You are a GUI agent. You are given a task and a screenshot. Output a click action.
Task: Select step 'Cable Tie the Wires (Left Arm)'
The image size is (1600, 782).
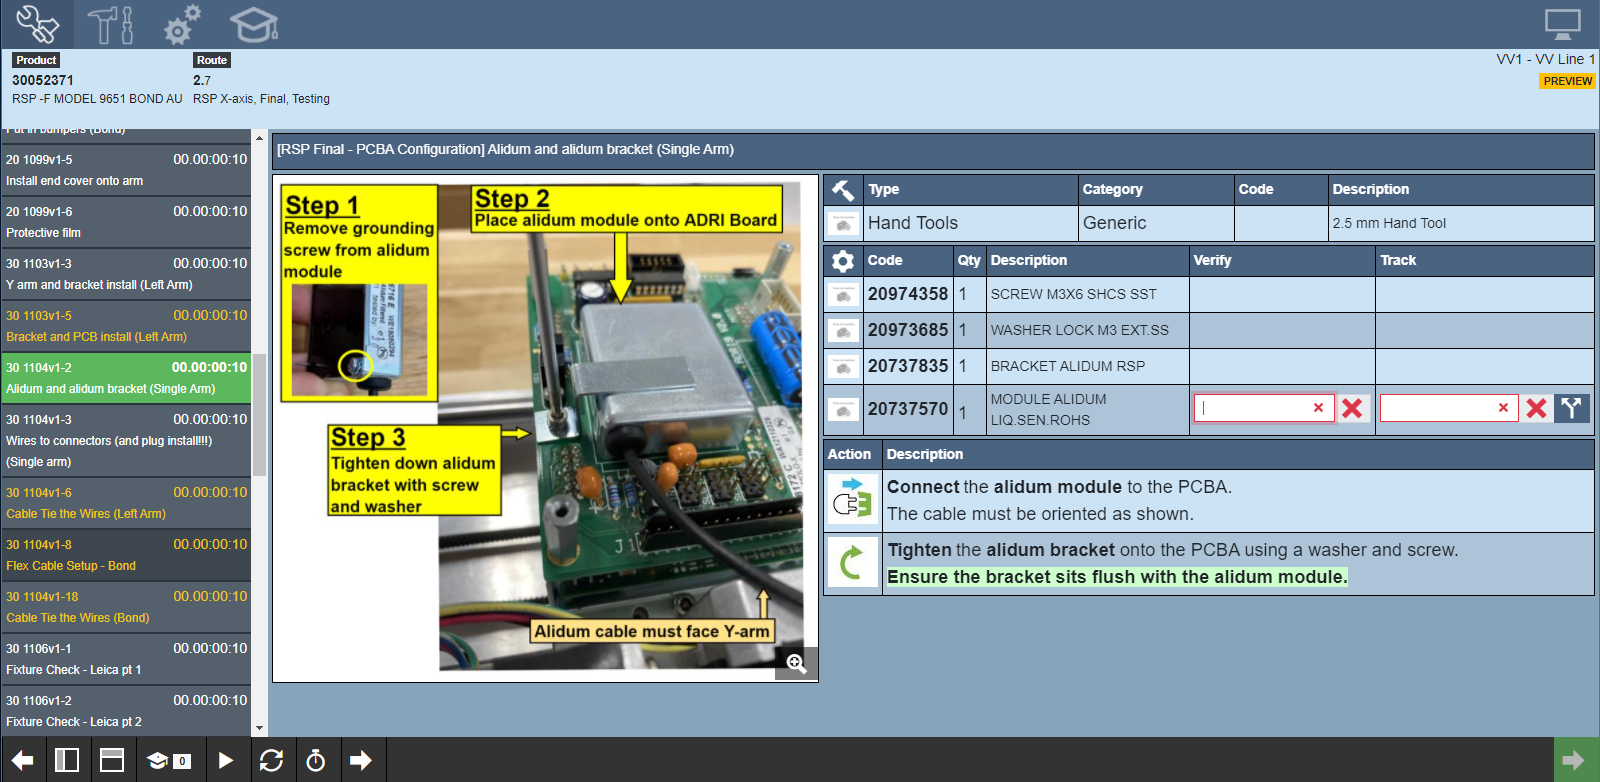click(x=126, y=503)
